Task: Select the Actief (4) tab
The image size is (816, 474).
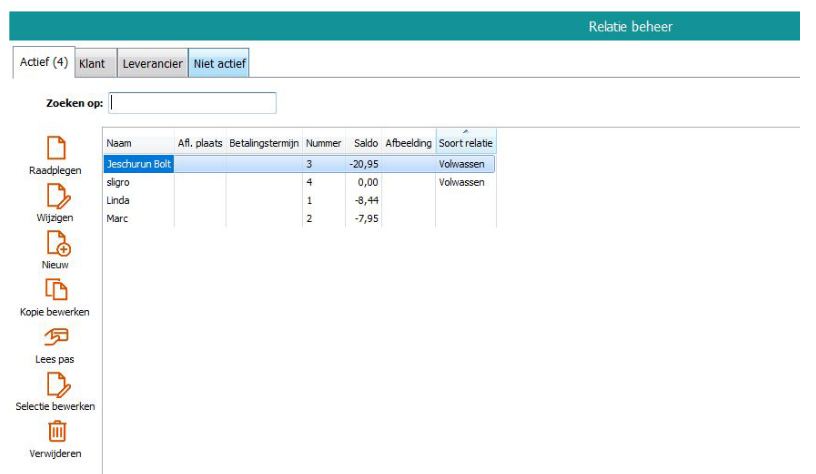Action: click(x=43, y=62)
